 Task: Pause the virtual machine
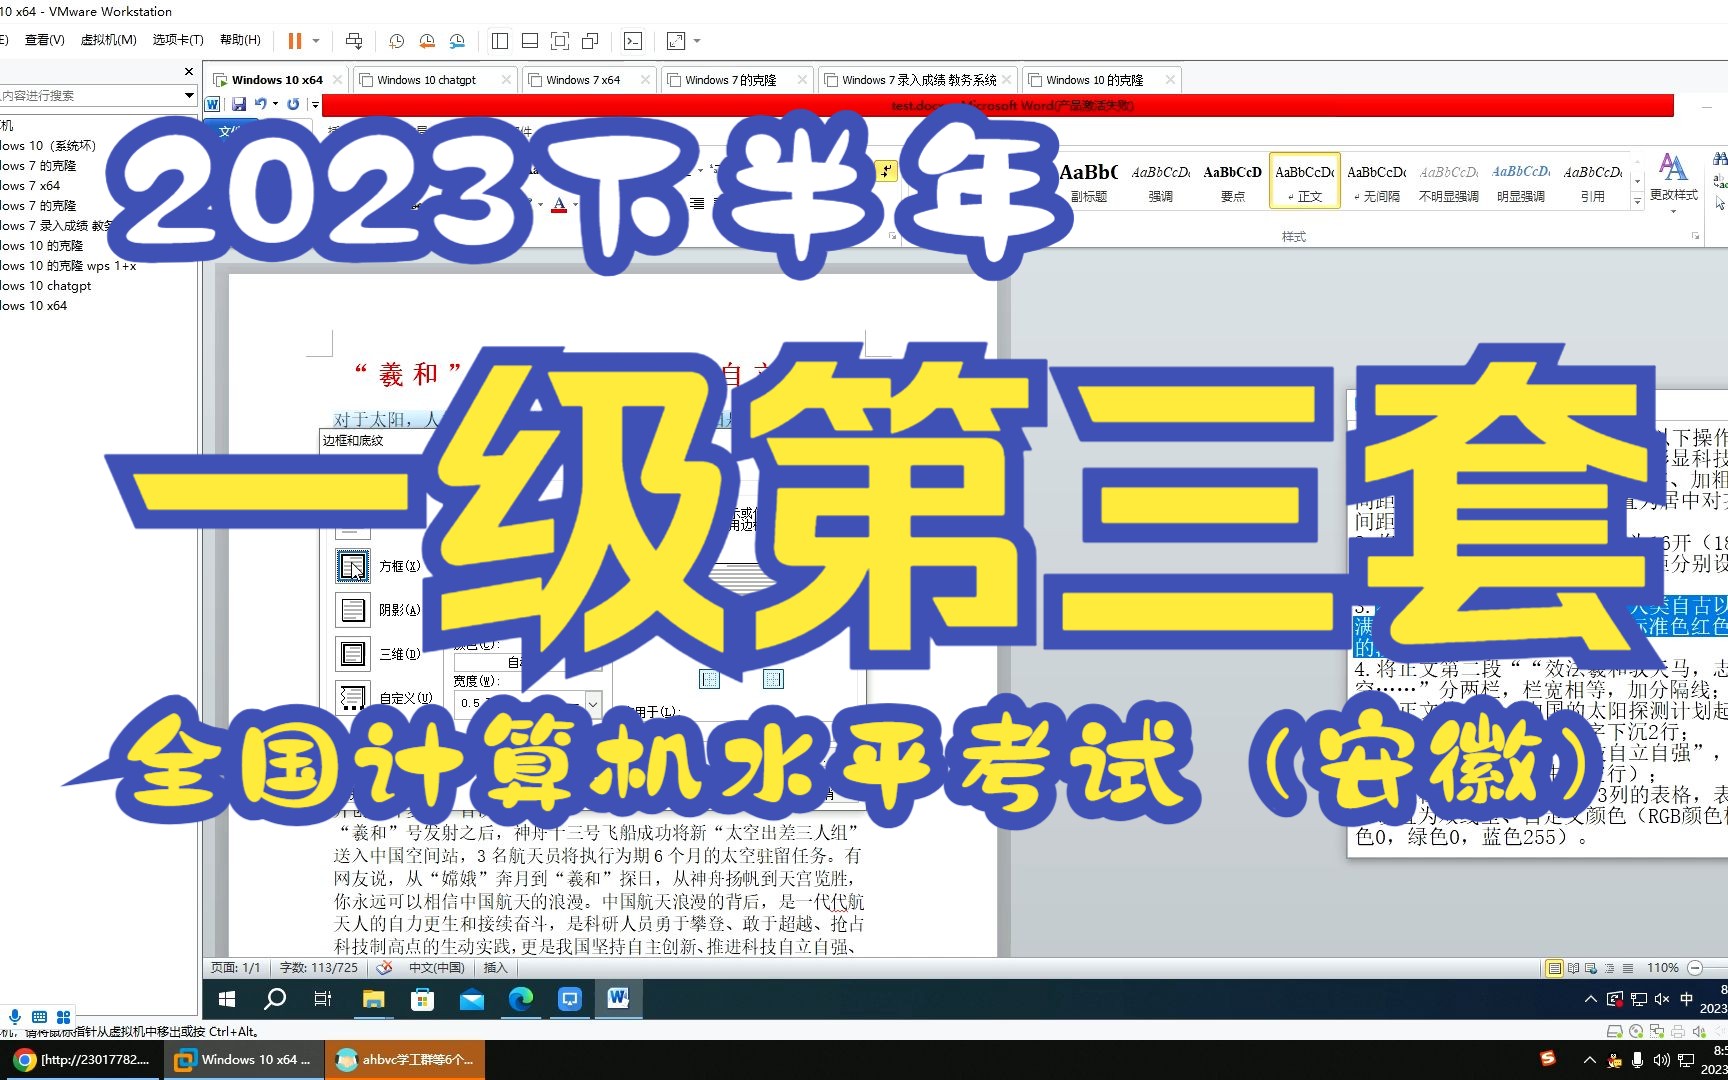click(x=295, y=41)
